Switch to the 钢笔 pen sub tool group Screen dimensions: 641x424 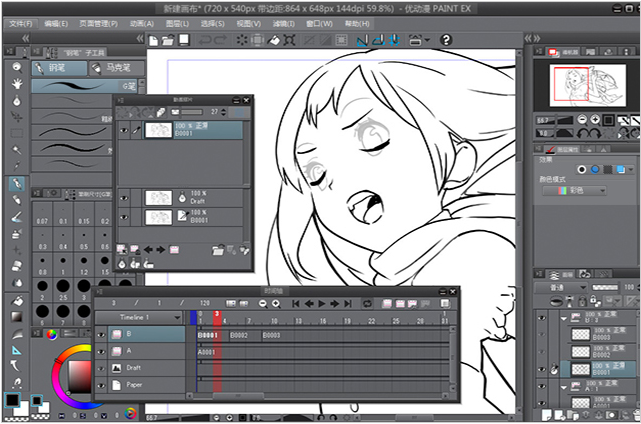(x=59, y=68)
